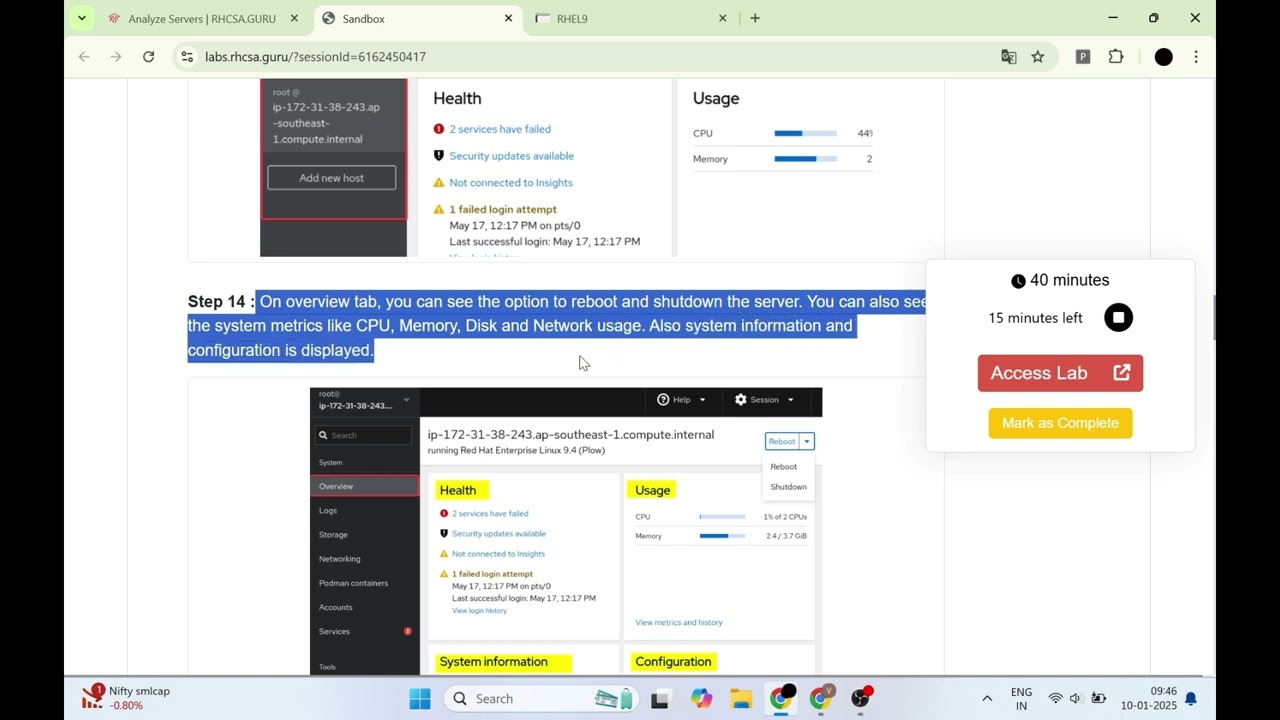Click Mark as Complete button
The image size is (1280, 720).
tap(1060, 423)
